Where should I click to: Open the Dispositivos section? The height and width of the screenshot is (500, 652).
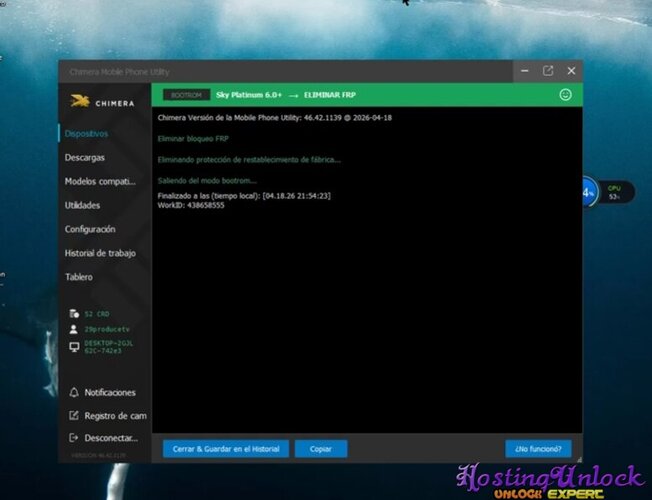86,134
